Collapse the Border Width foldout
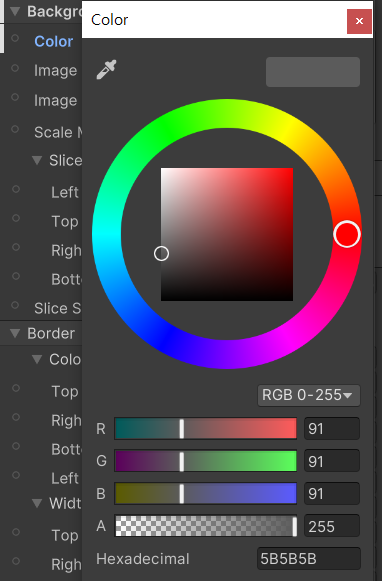The image size is (382, 581). (x=37, y=503)
